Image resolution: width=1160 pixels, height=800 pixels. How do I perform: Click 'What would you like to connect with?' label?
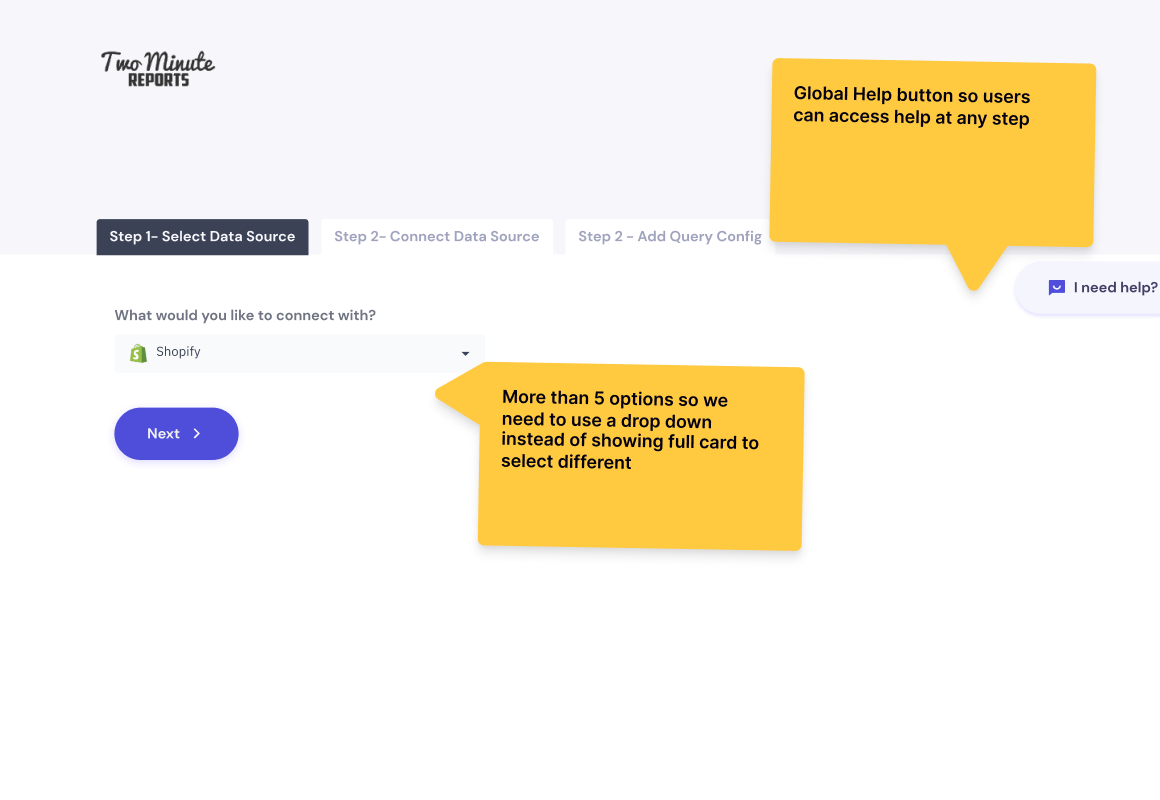pyautogui.click(x=245, y=315)
